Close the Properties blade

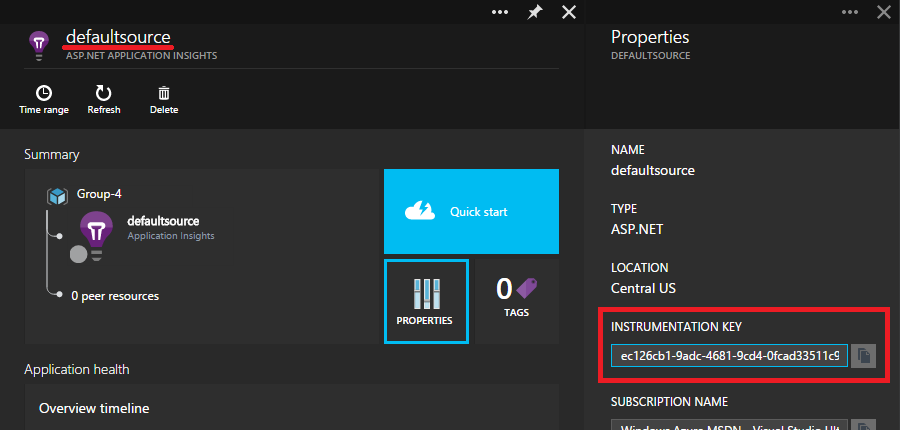point(884,12)
